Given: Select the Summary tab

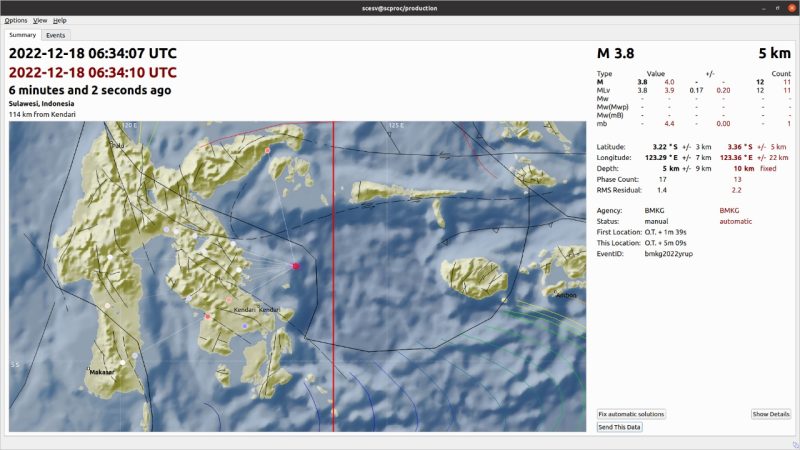Looking at the screenshot, I should click(x=23, y=35).
